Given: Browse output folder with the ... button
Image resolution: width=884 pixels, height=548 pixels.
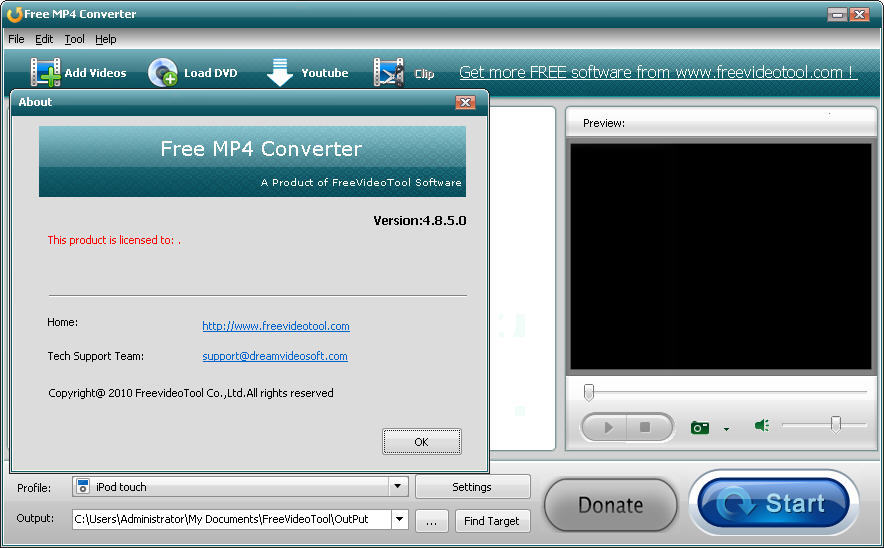Looking at the screenshot, I should pyautogui.click(x=431, y=521).
